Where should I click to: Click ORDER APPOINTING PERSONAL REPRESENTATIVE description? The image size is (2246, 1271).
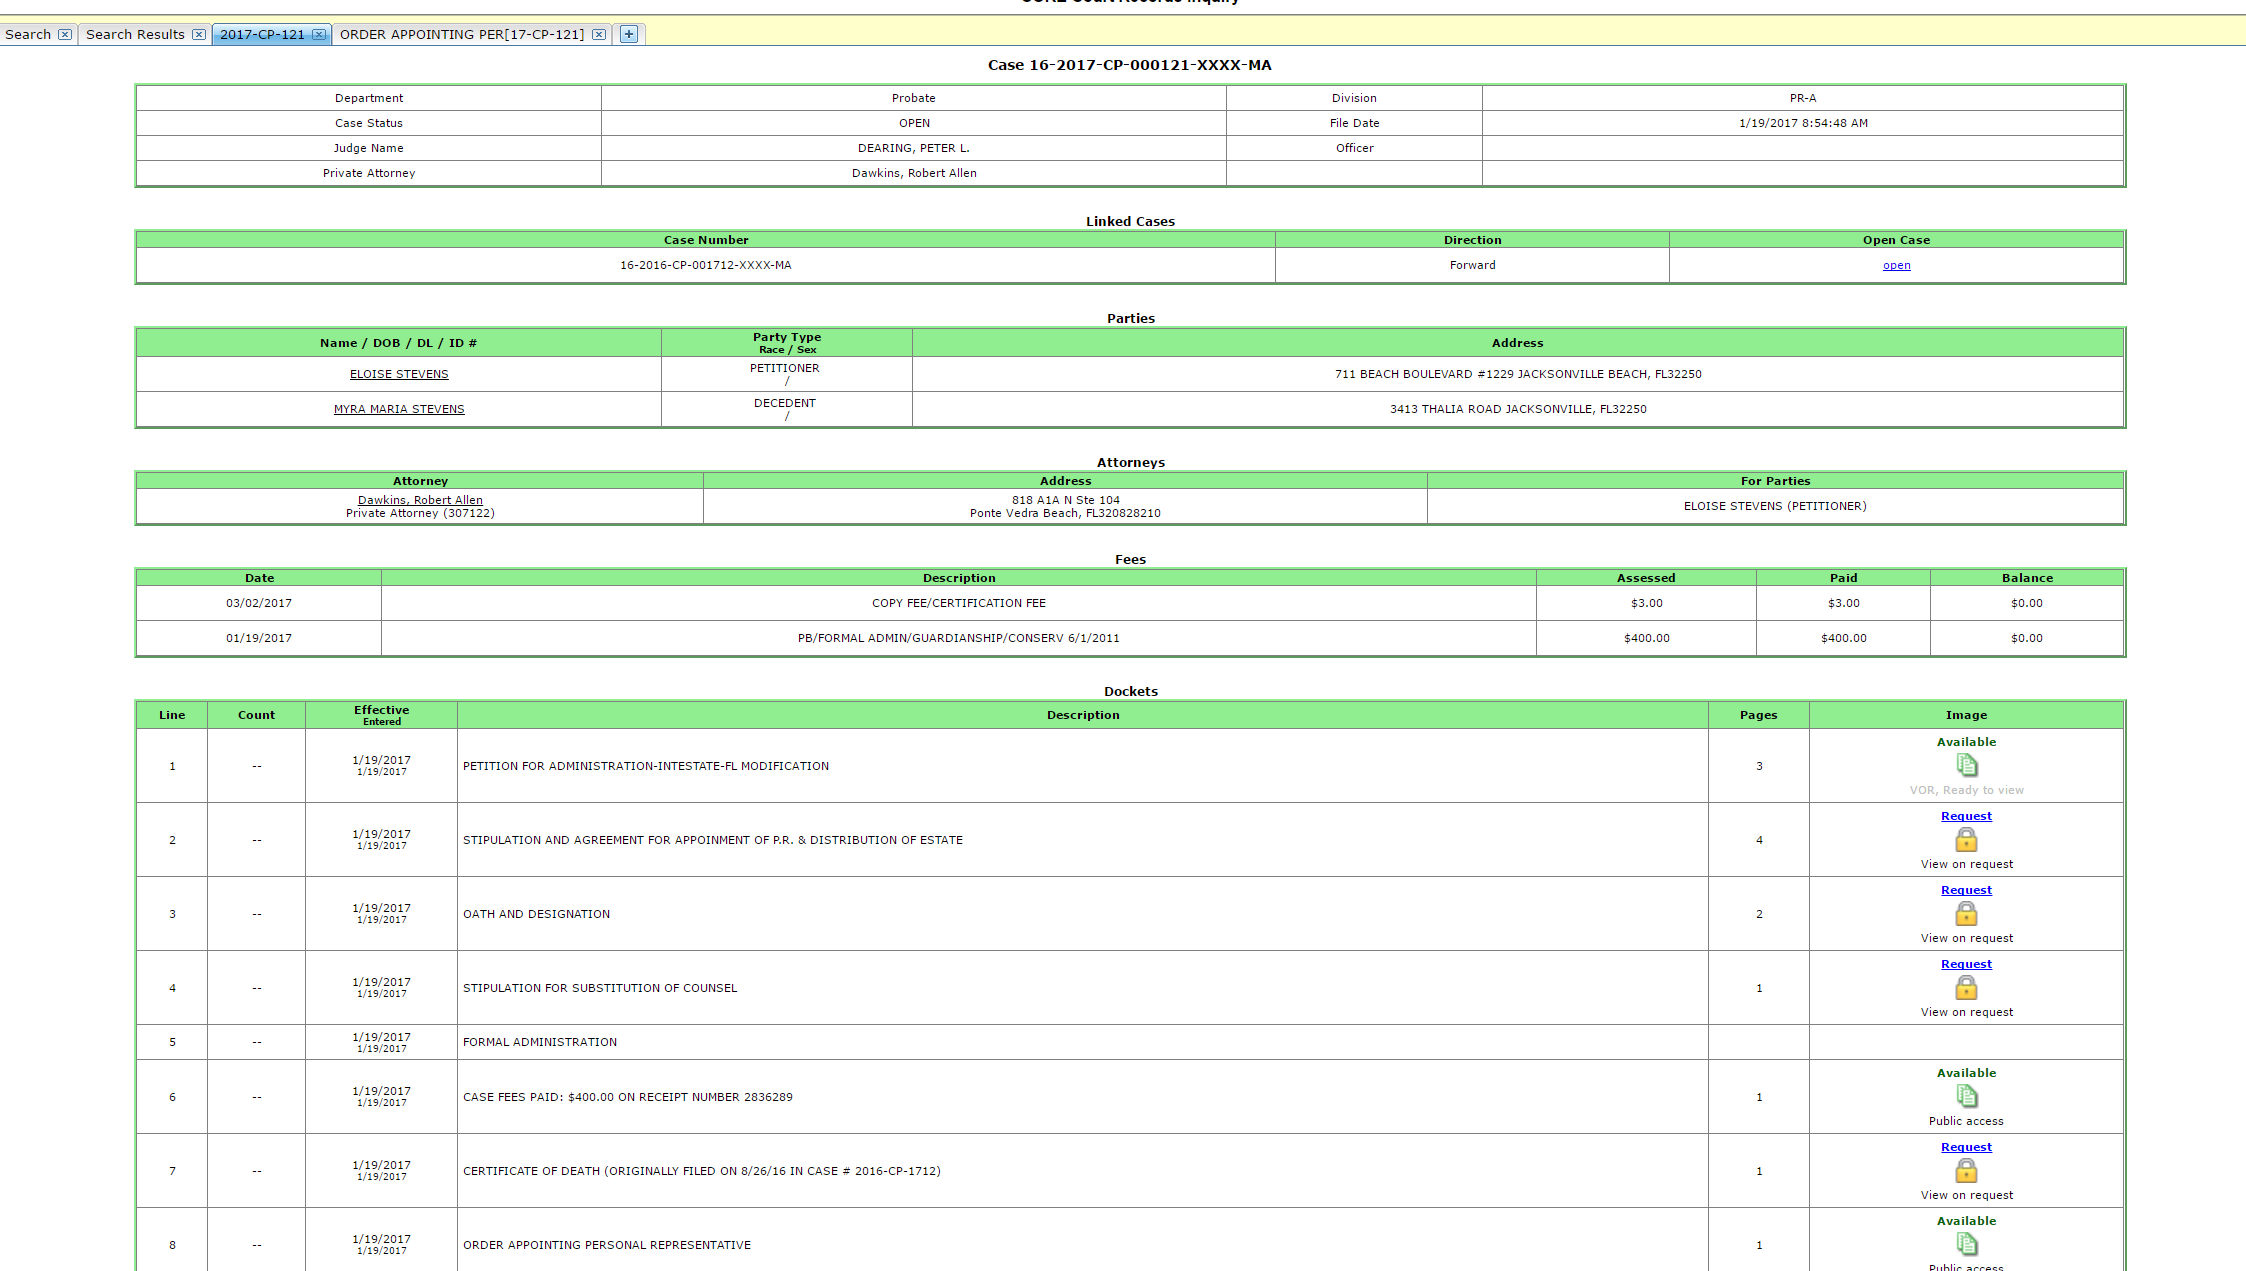607,1245
